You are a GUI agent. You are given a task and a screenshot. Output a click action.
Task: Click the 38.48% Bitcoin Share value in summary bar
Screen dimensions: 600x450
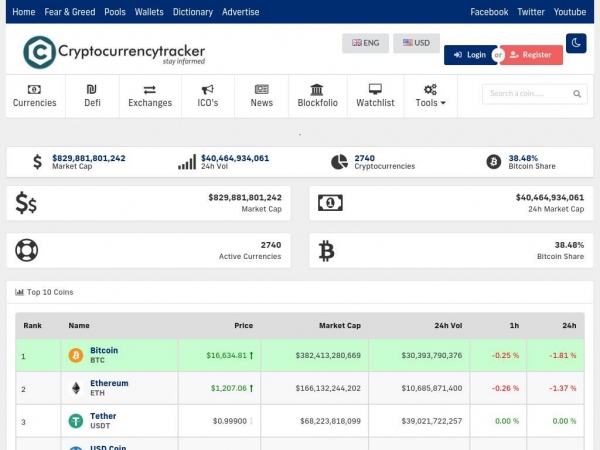[523, 158]
